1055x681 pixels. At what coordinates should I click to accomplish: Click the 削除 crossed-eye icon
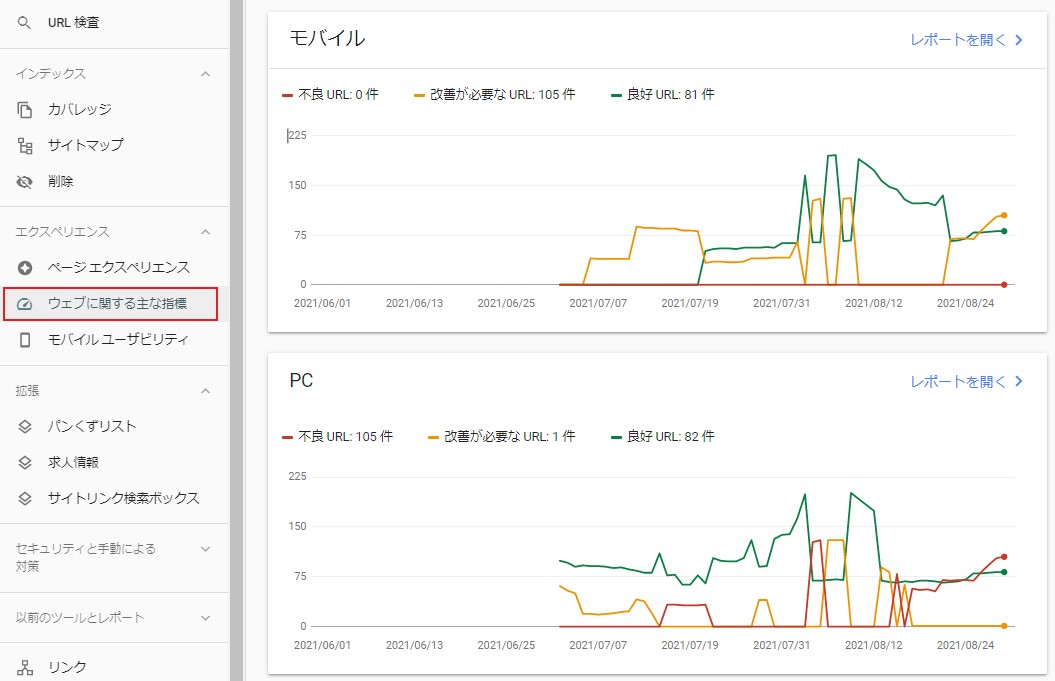click(25, 182)
